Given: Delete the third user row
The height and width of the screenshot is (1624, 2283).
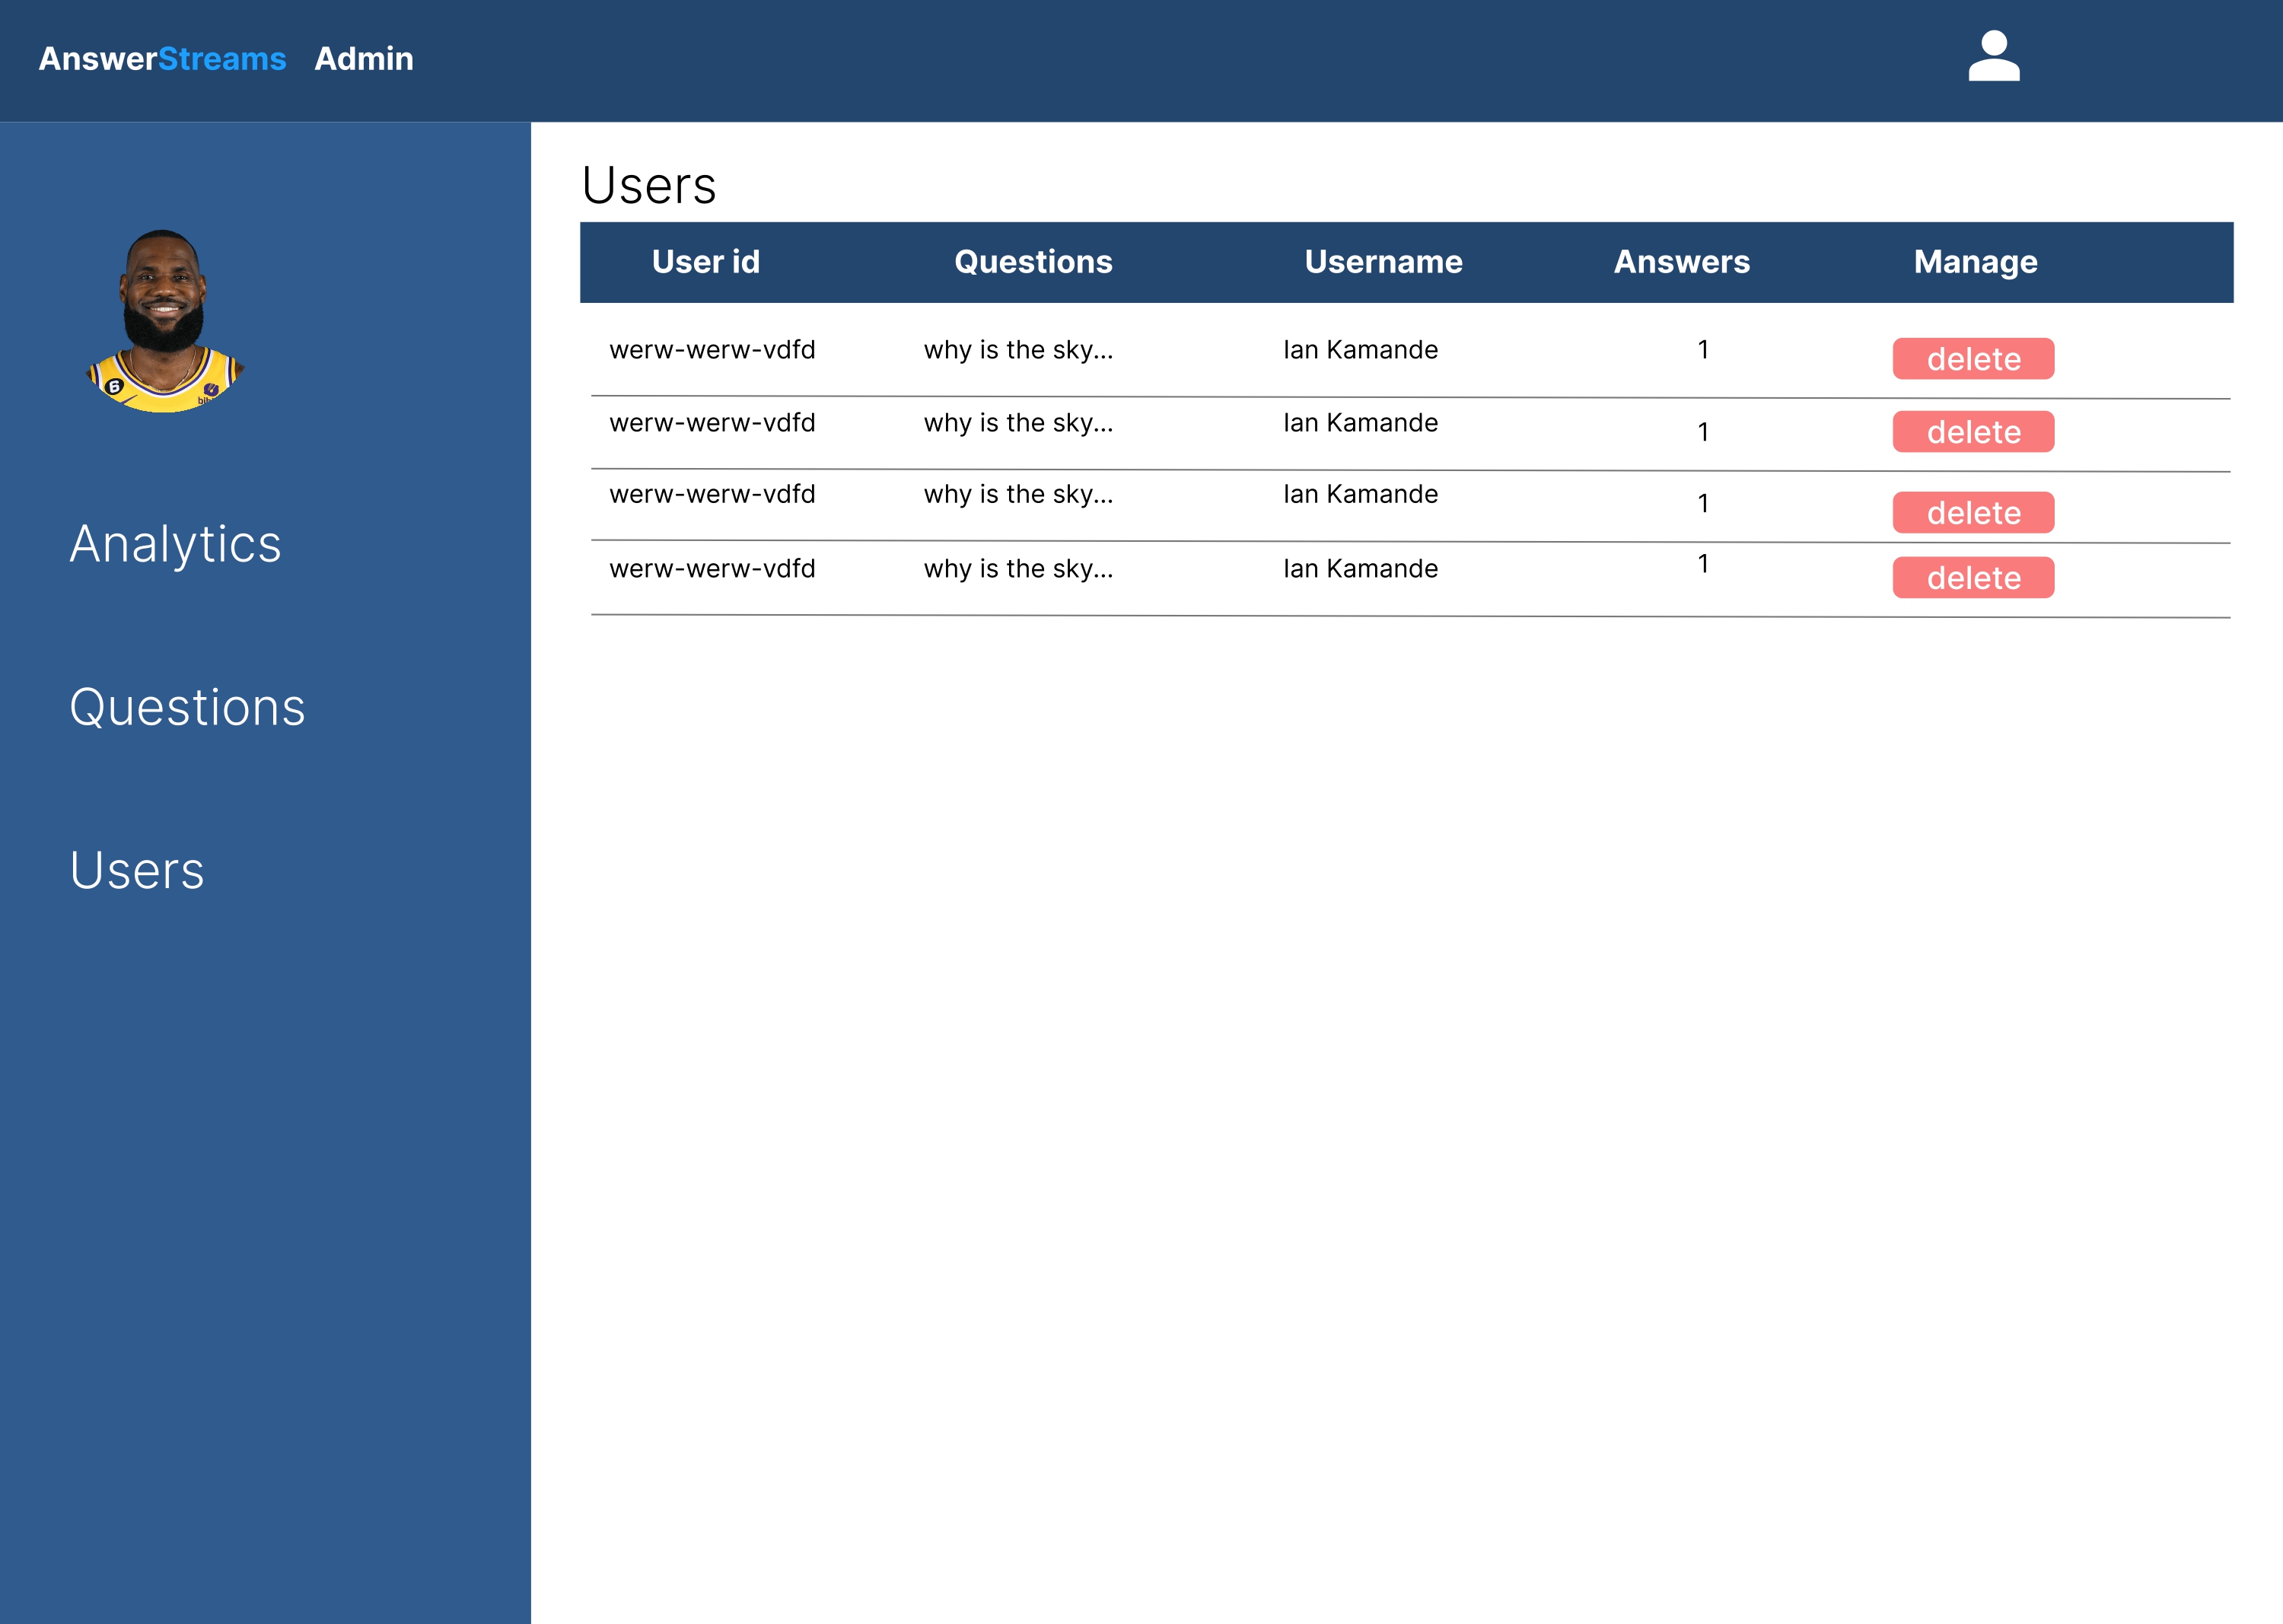Looking at the screenshot, I should pyautogui.click(x=1972, y=512).
